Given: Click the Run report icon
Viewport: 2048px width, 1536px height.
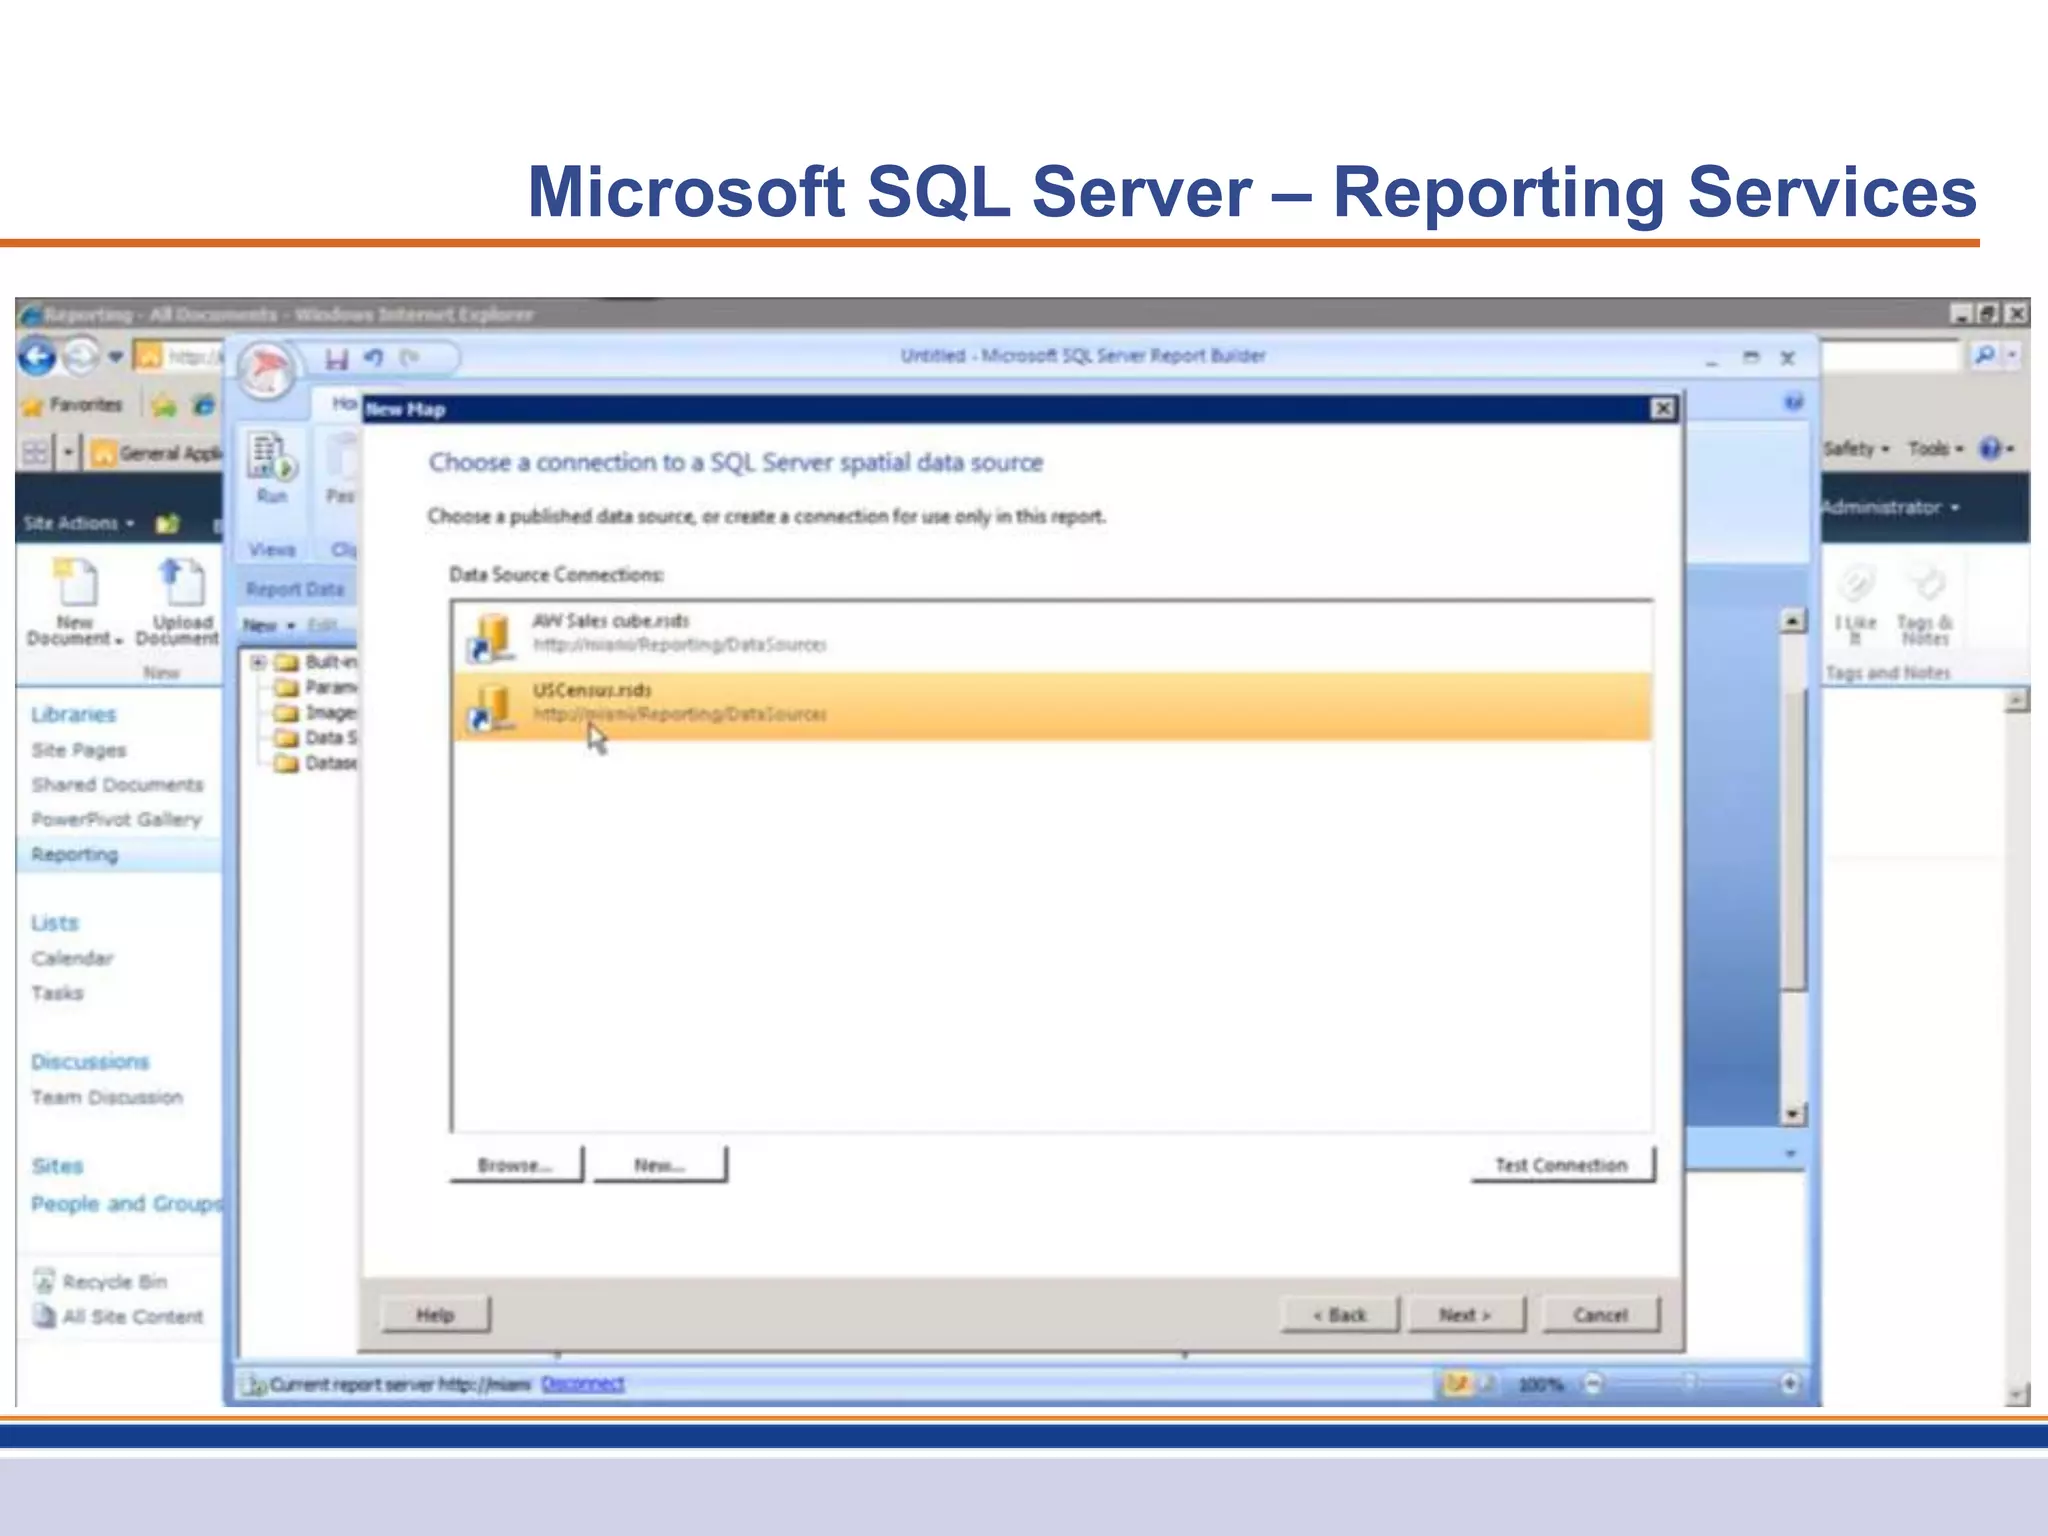Looking at the screenshot, I should click(272, 457).
